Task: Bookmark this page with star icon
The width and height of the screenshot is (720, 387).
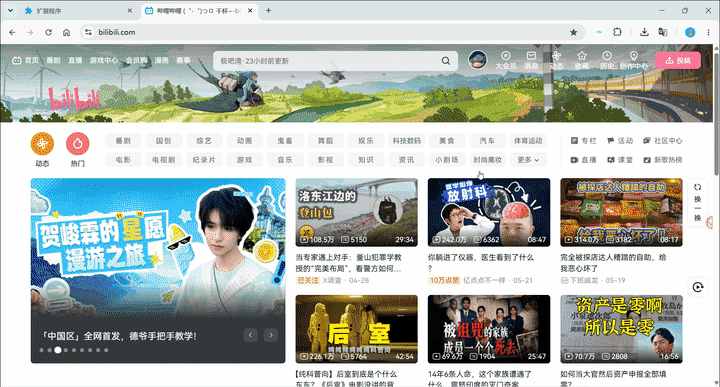Action: coord(574,32)
